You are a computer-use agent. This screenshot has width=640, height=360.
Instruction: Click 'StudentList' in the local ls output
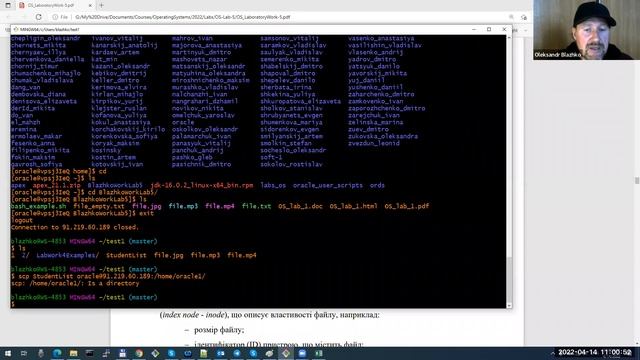[126, 256]
